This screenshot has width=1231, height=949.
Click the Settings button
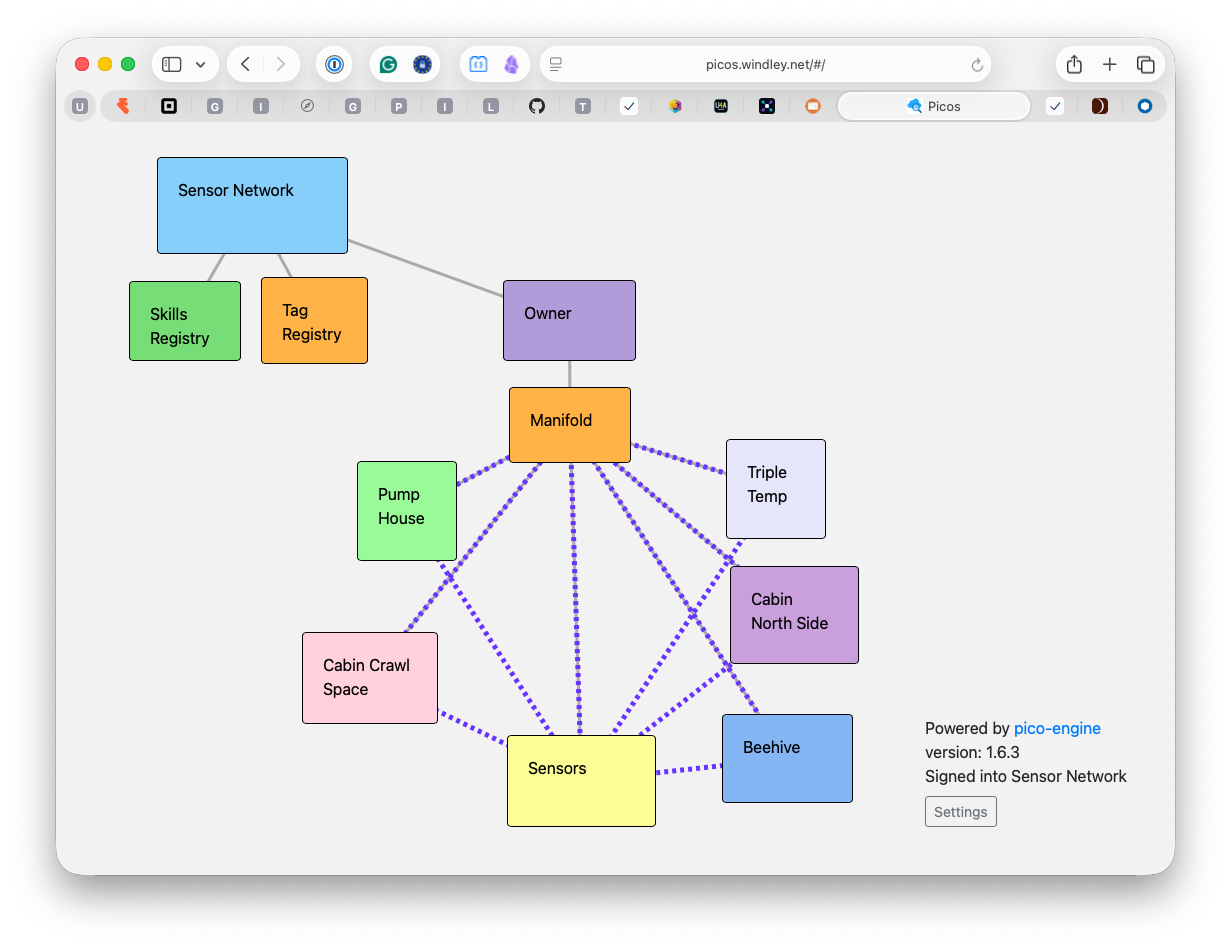(x=961, y=812)
